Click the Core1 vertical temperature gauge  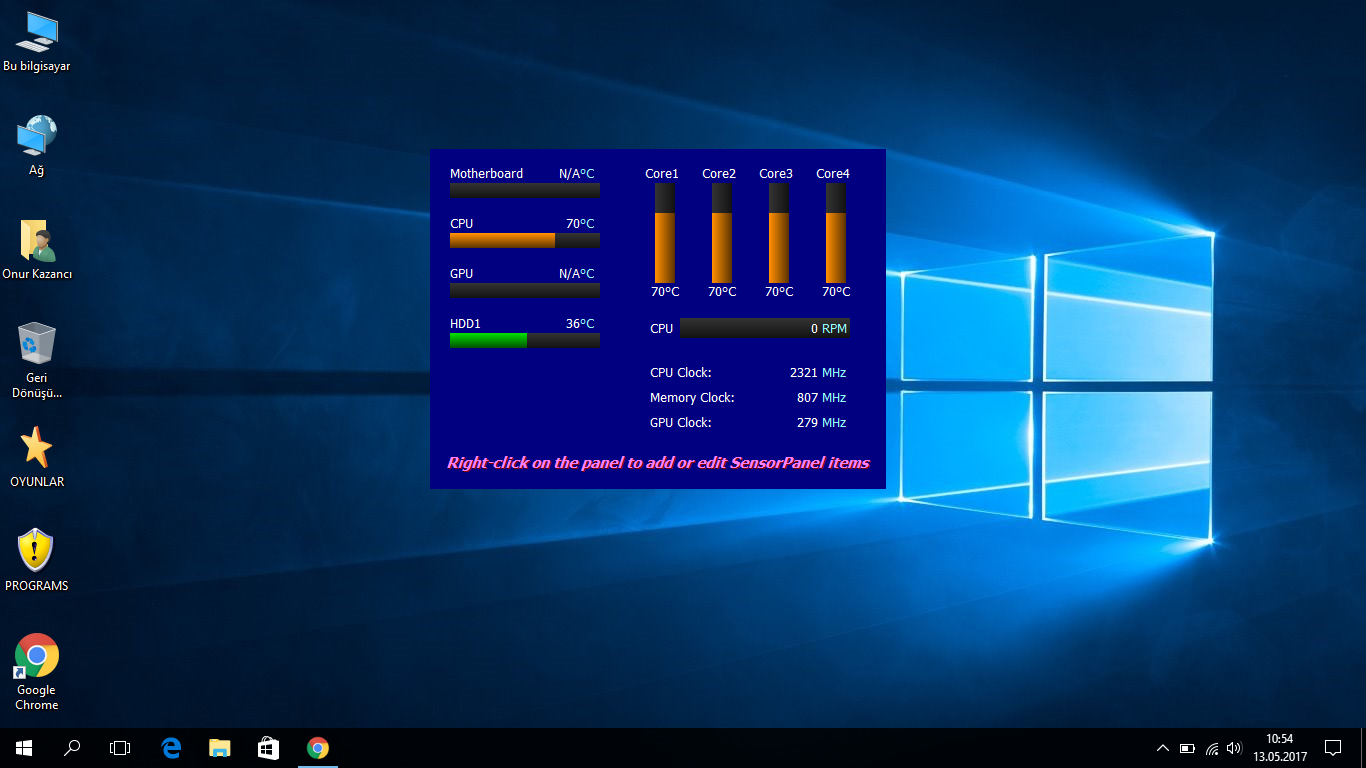point(665,233)
